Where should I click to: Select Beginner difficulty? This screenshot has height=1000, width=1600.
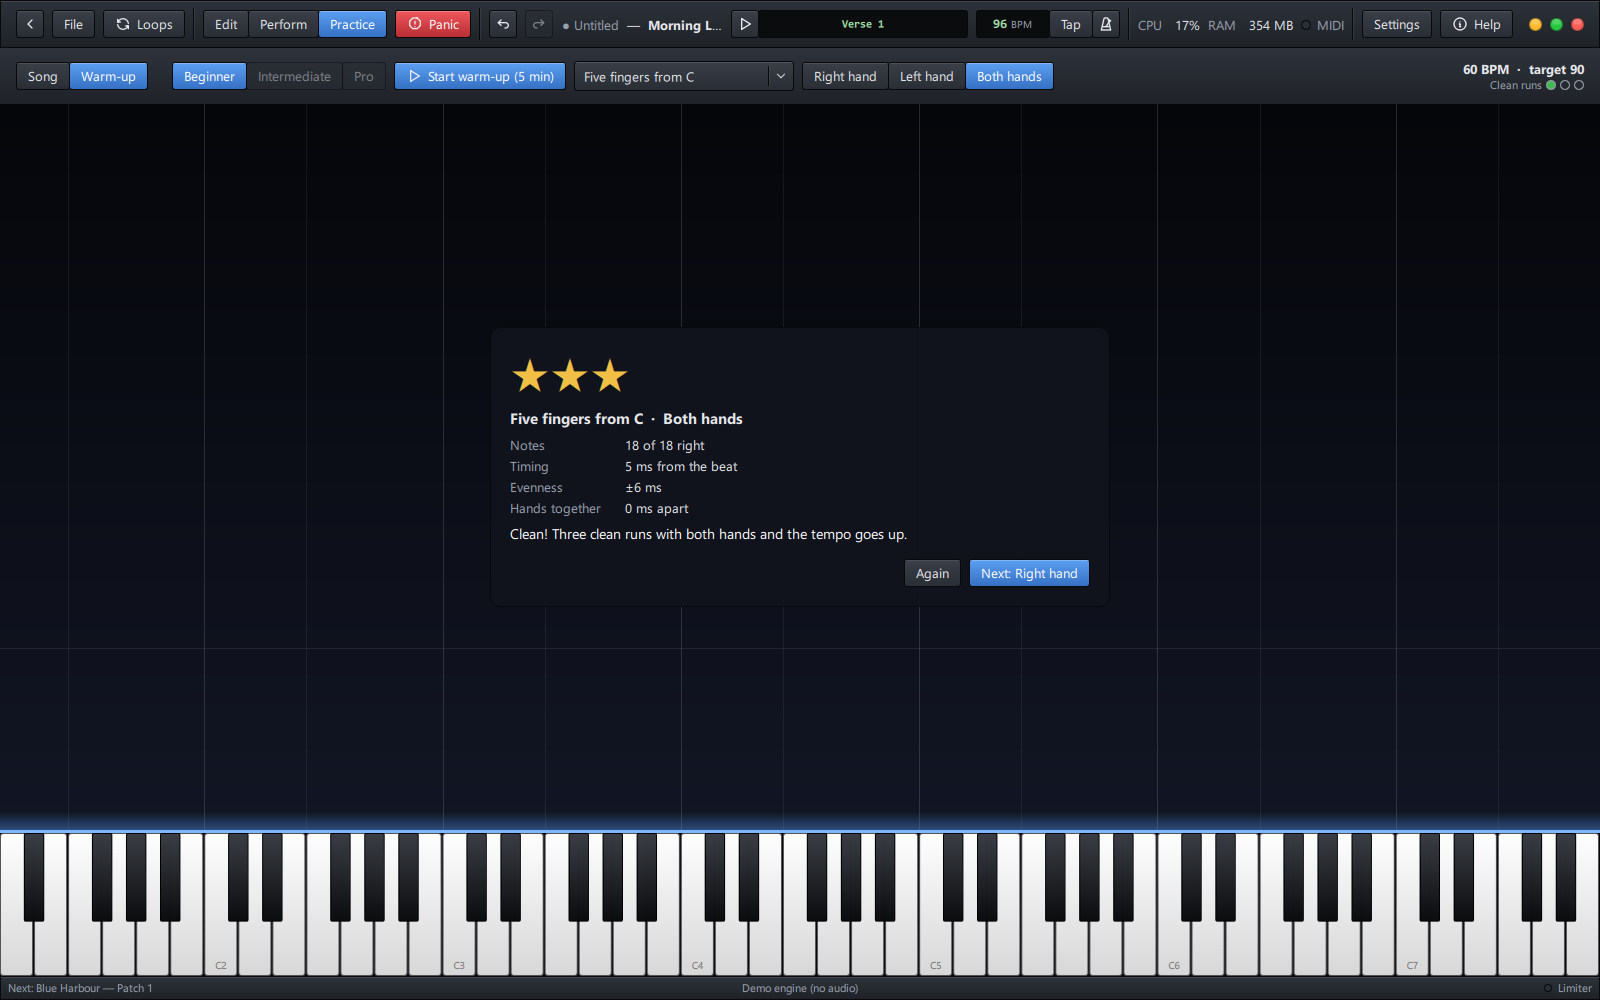pos(209,76)
